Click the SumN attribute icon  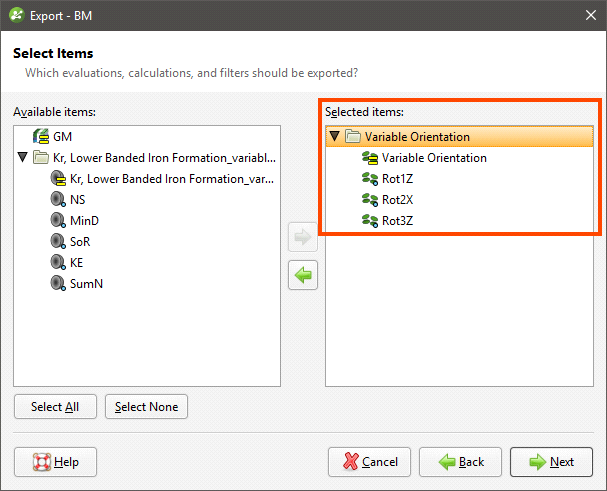pyautogui.click(x=58, y=283)
